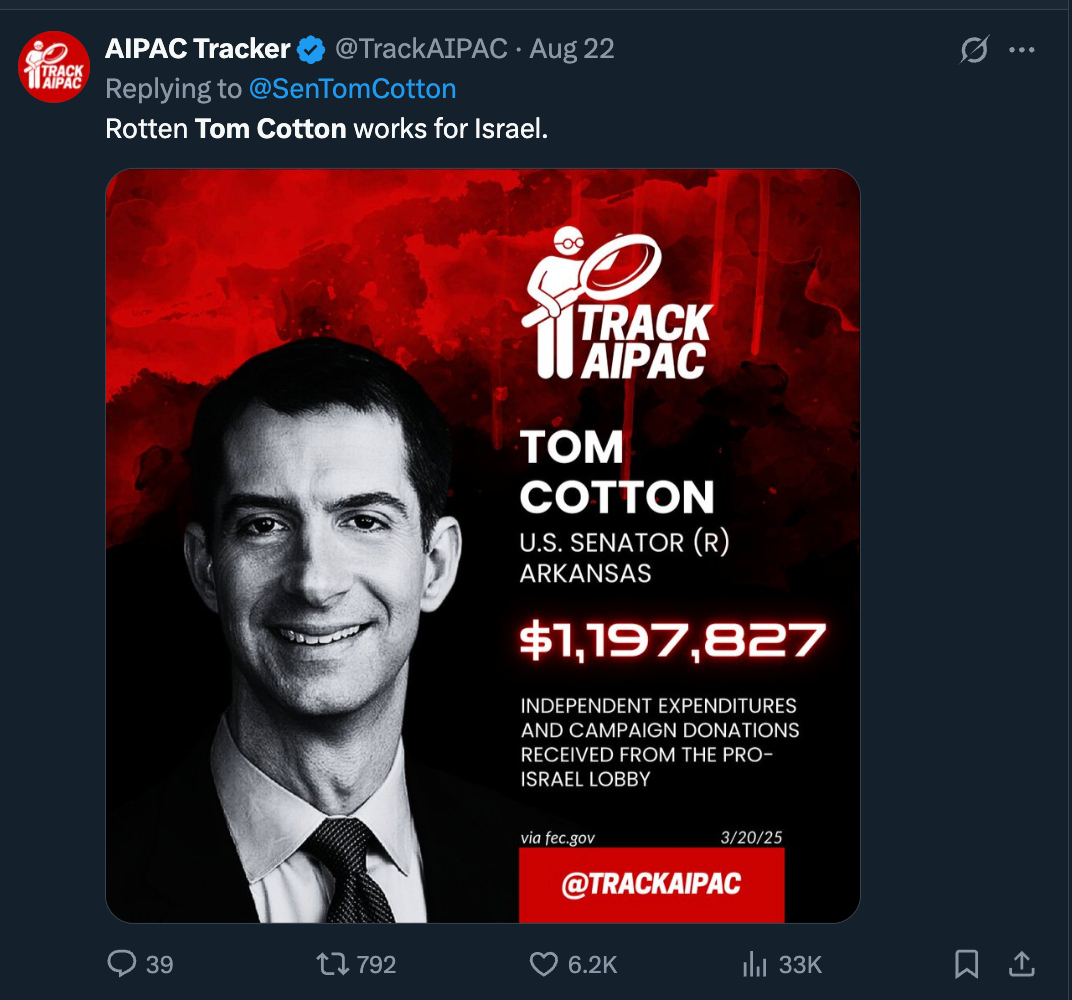Open the Tom Cotton Track AIPAC image

click(482, 545)
